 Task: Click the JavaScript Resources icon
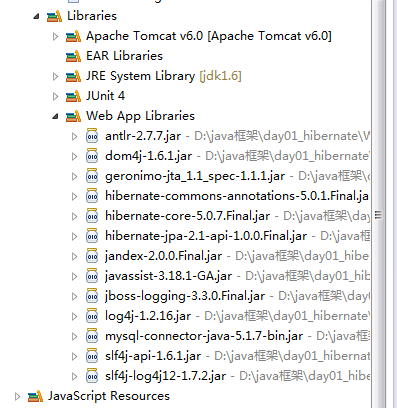click(35, 396)
